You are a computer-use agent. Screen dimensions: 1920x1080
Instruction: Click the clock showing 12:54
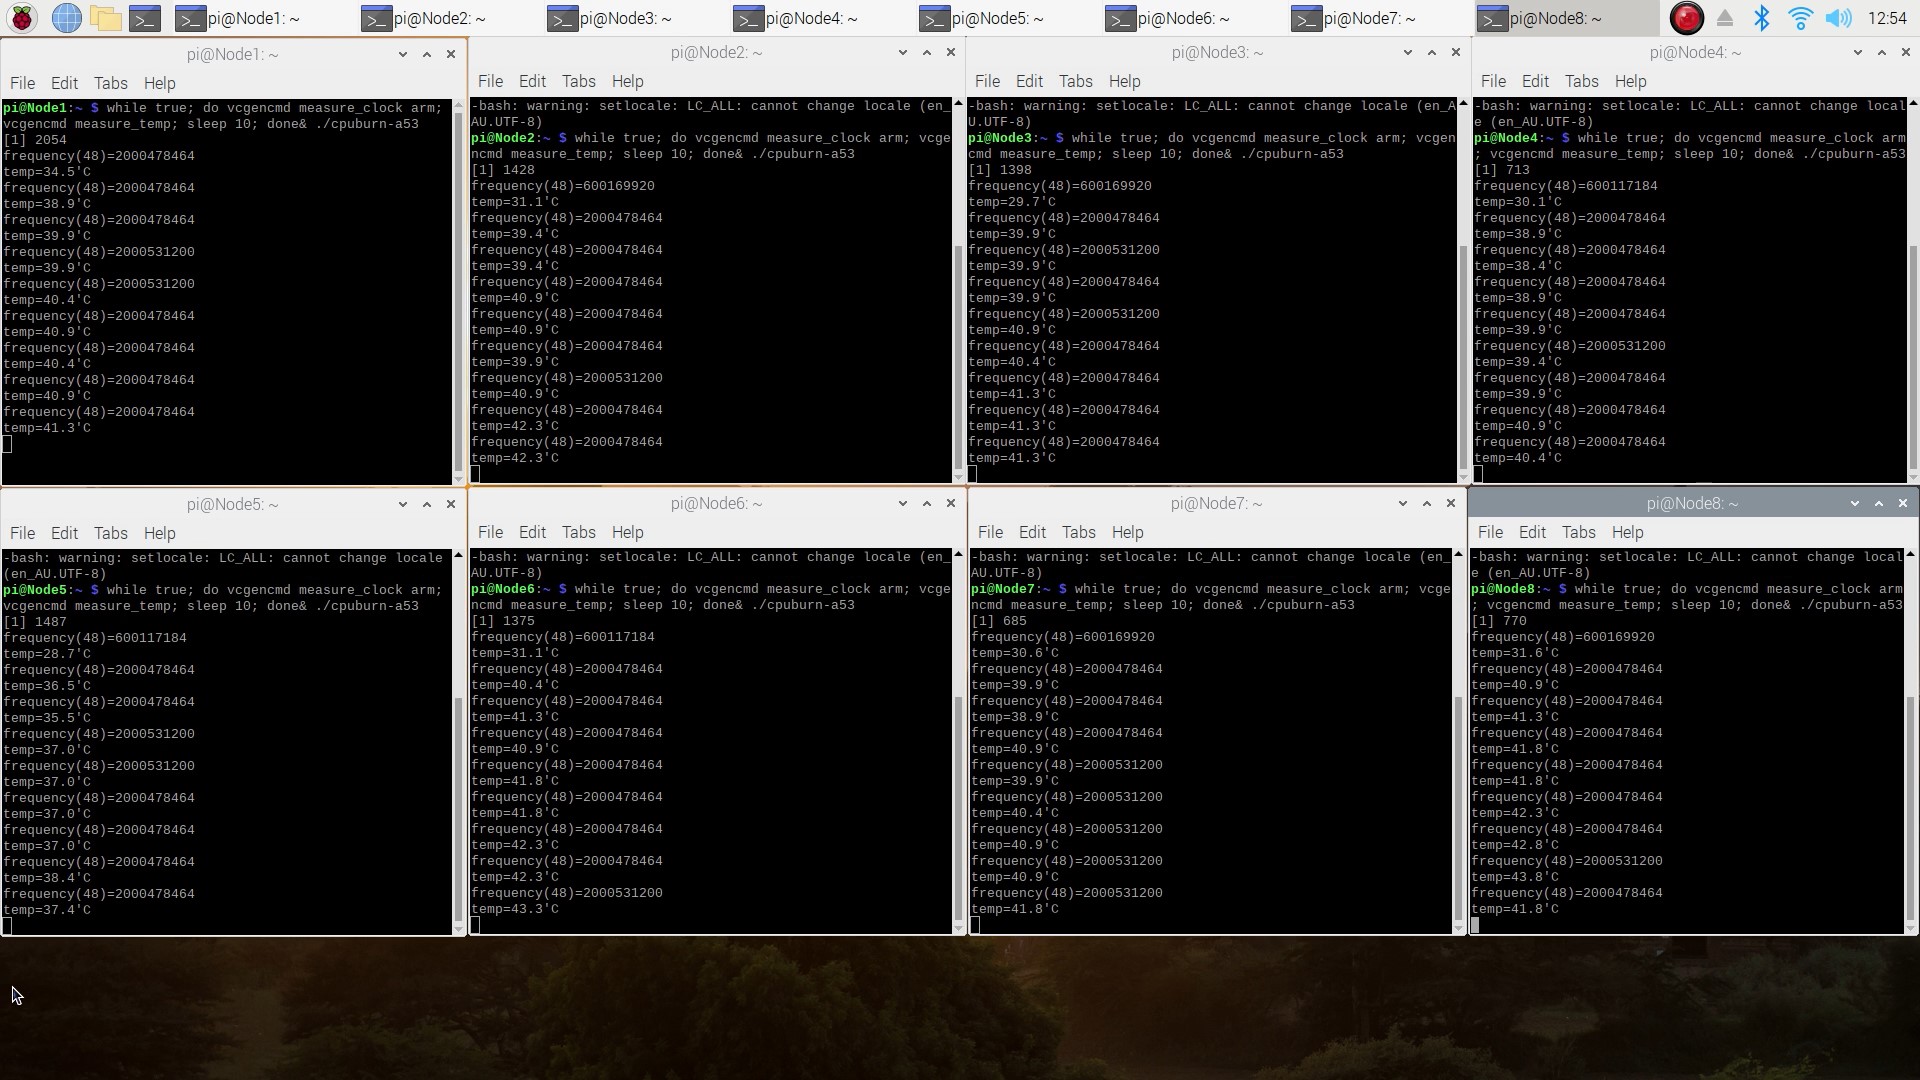[1886, 18]
